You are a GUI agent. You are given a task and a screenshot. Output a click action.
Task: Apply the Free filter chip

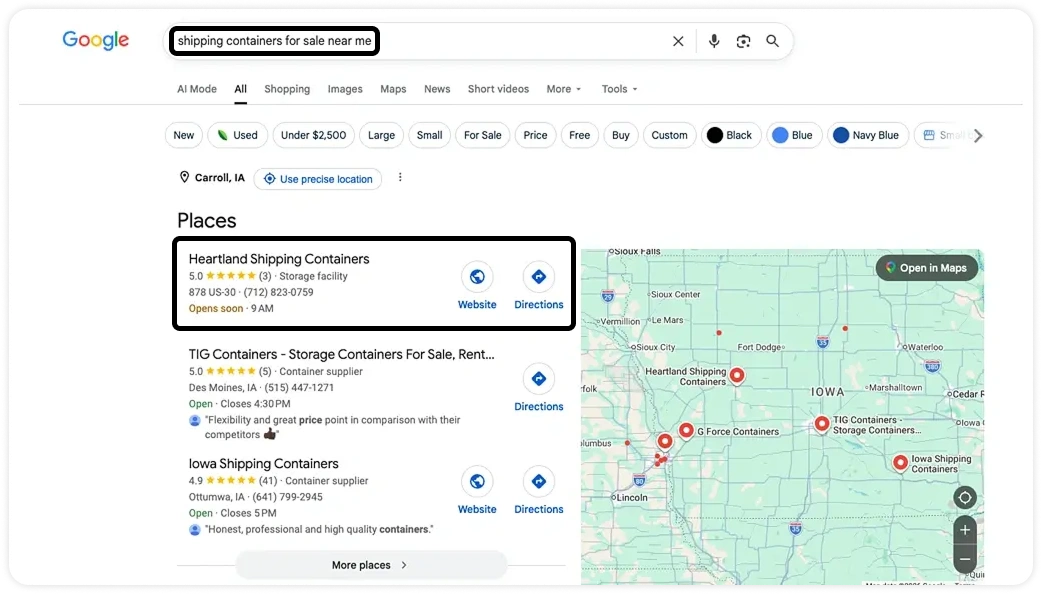pyautogui.click(x=579, y=136)
